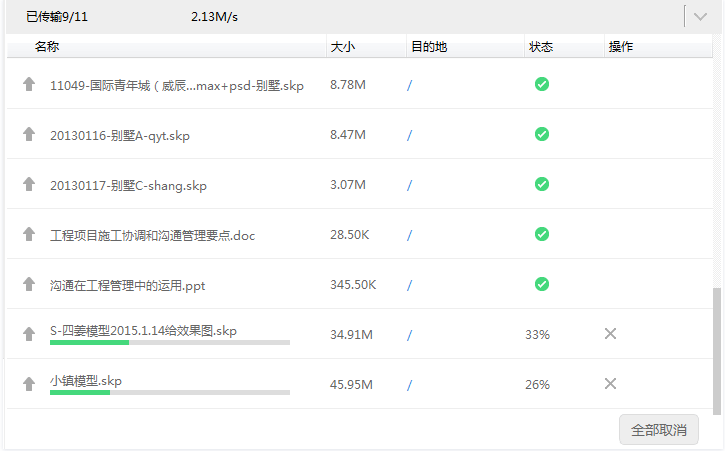Click green completed checkmark for 20130117-别墅C-shang.skp
Viewport: 725px width, 451px height.
coord(542,184)
